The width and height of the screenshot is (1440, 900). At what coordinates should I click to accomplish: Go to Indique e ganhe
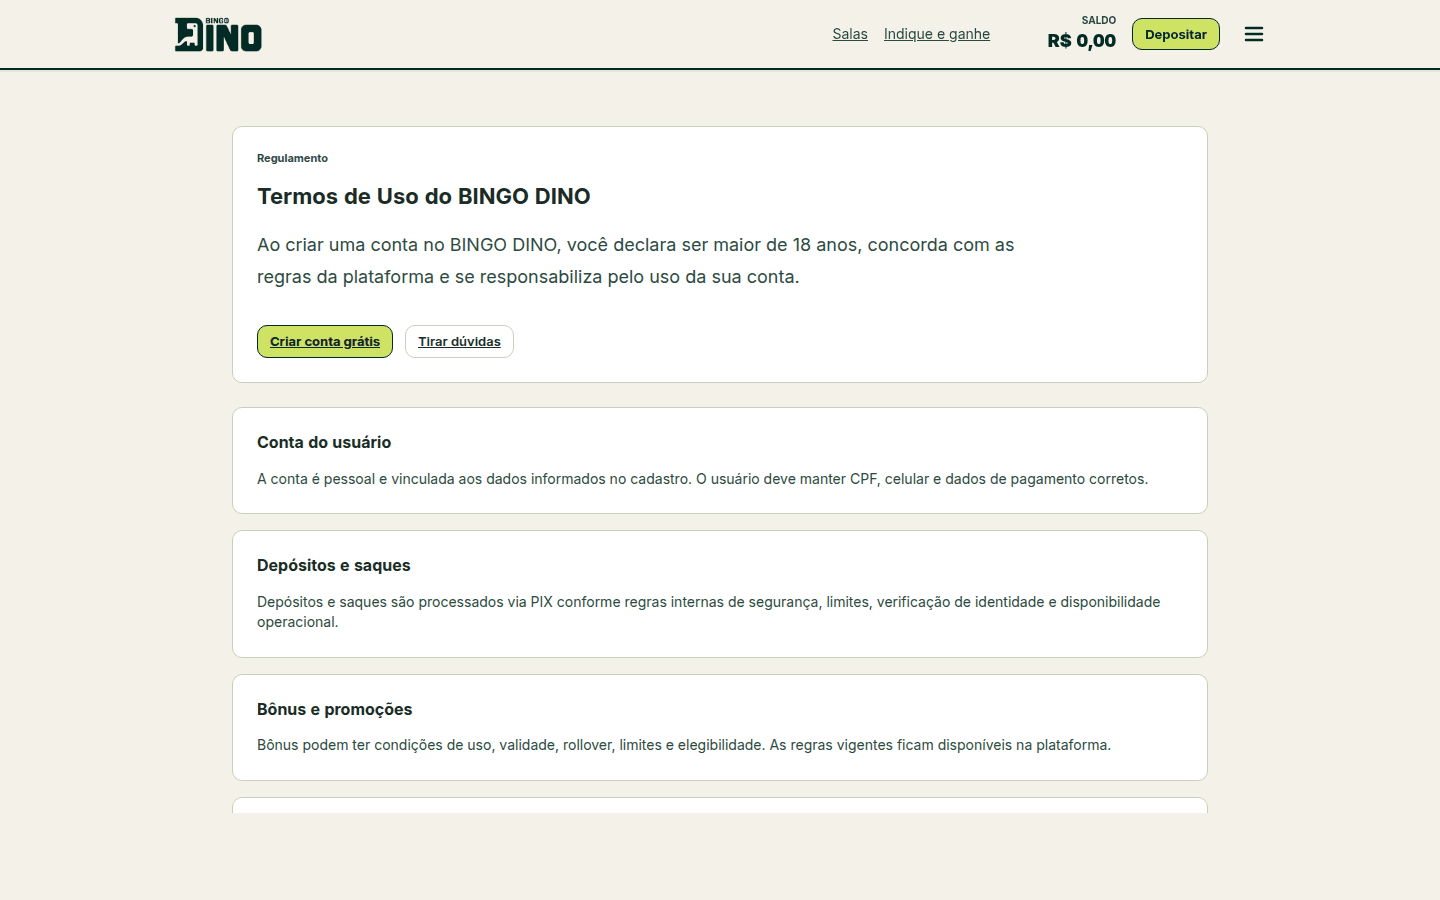pyautogui.click(x=937, y=34)
